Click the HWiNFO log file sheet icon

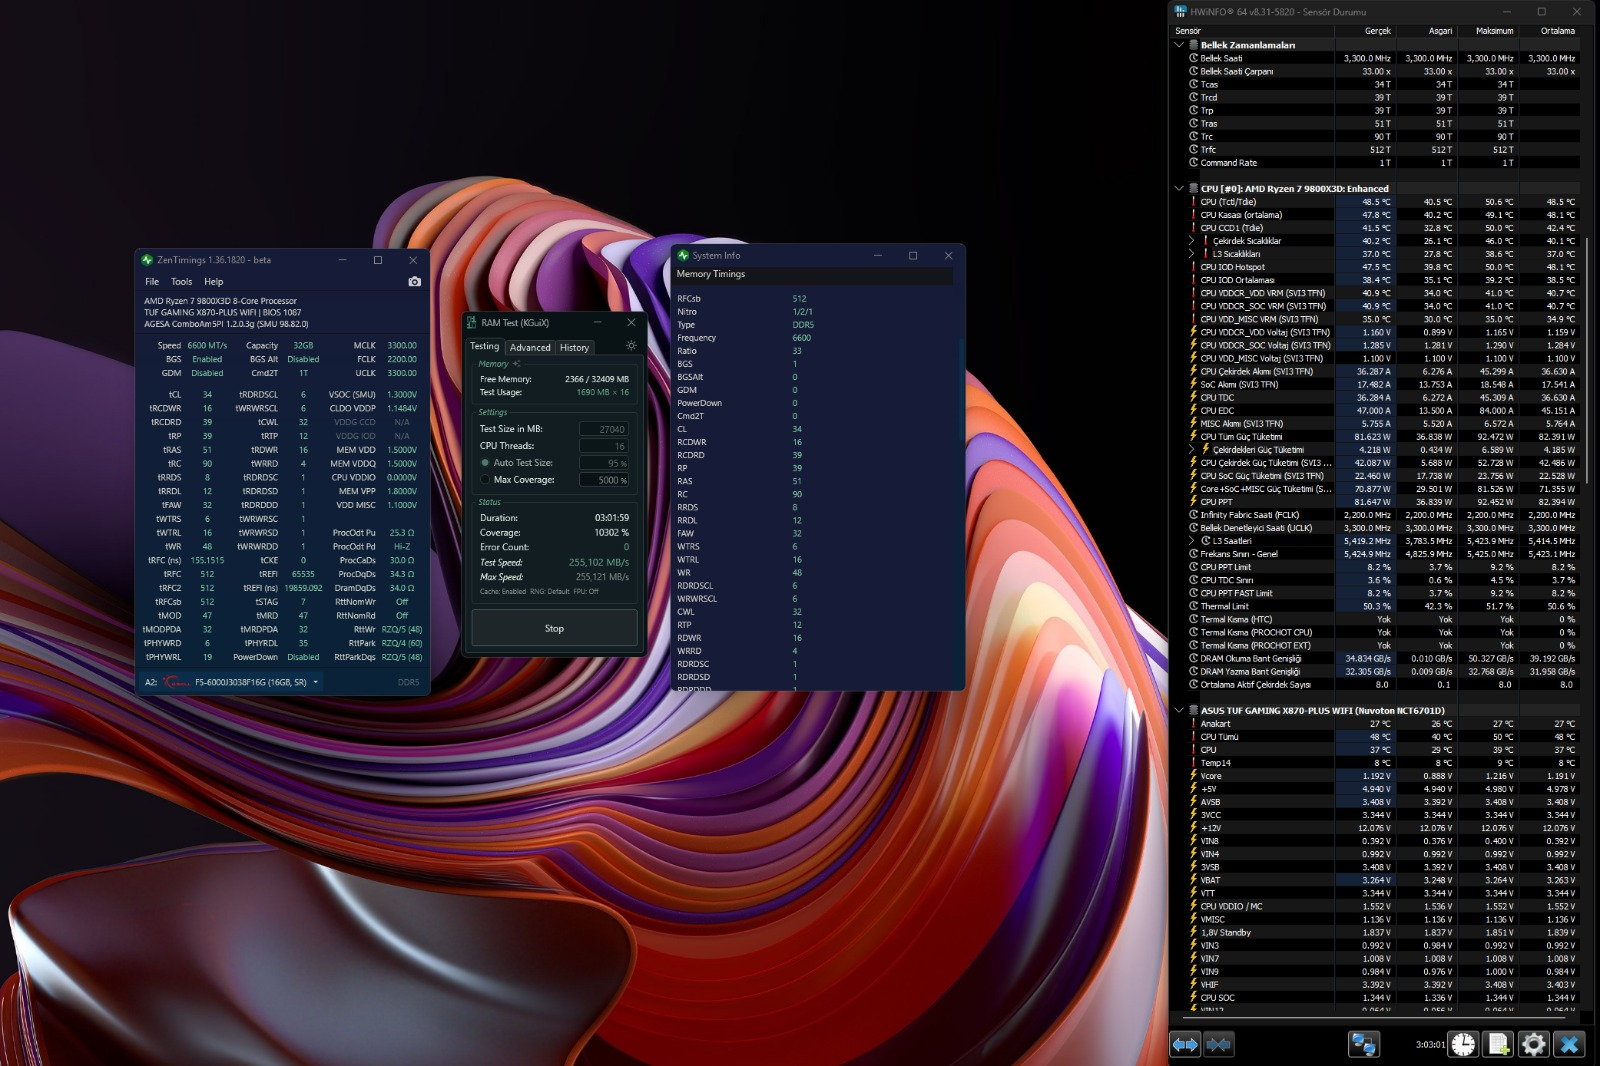[x=1498, y=1044]
